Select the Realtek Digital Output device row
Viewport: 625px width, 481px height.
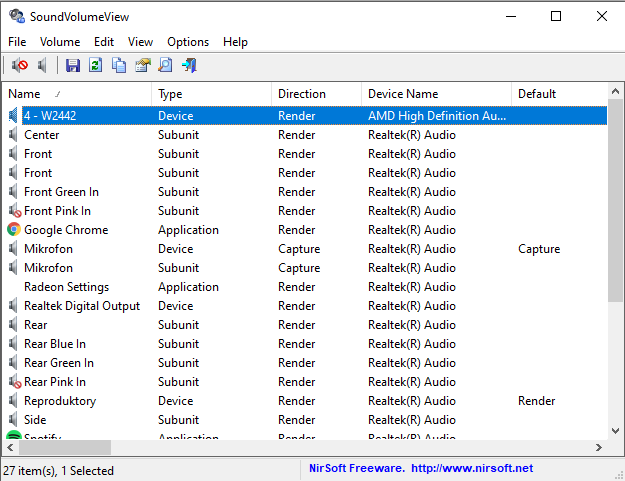click(x=81, y=306)
